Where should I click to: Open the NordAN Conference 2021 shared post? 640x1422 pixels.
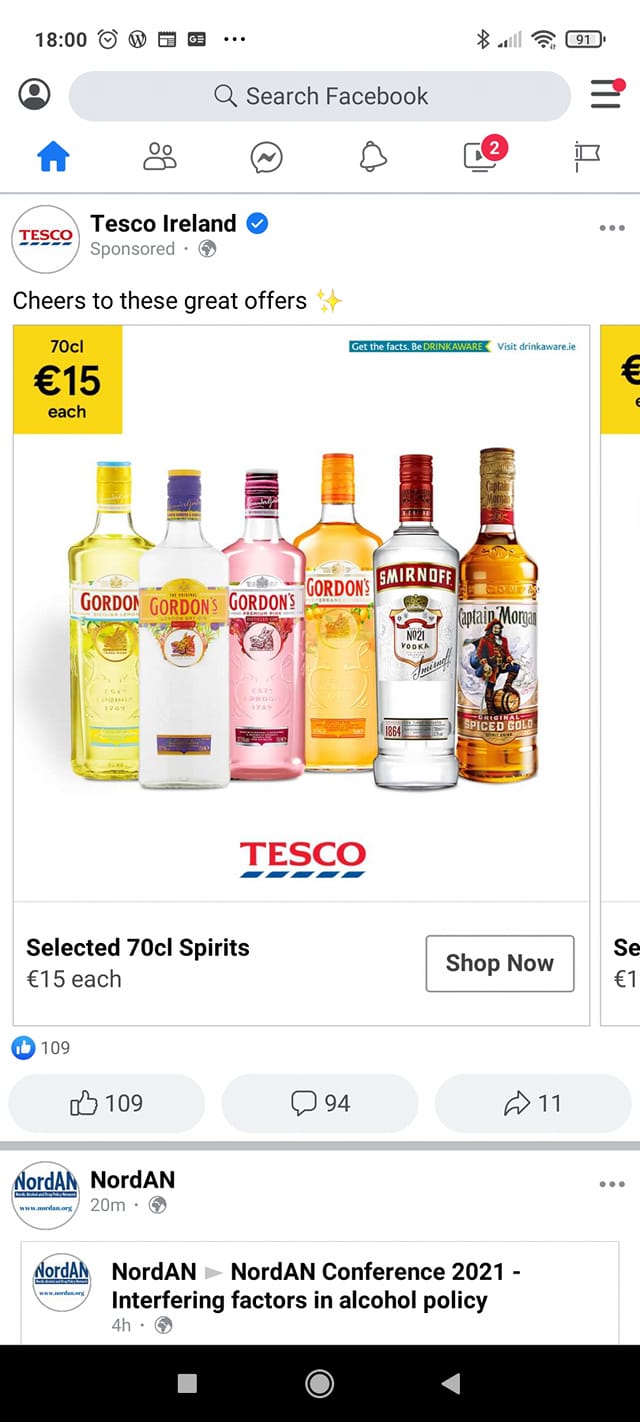click(320, 1292)
